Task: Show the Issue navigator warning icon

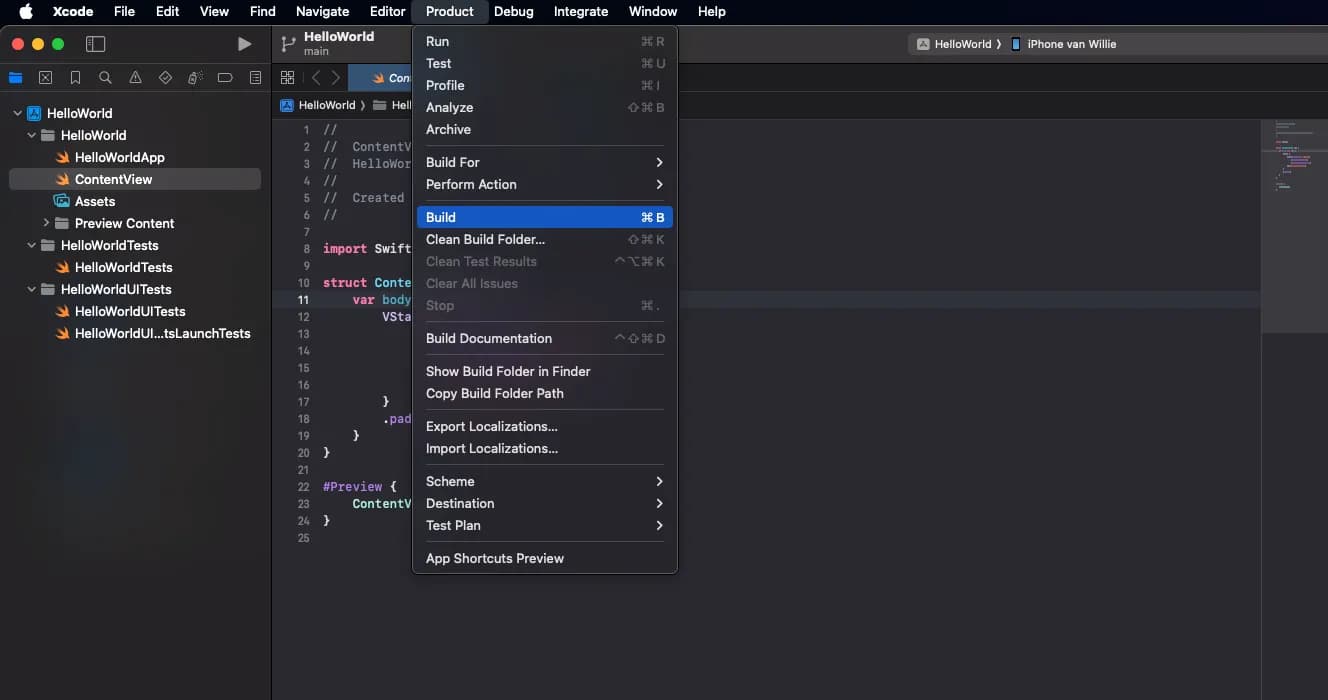Action: pos(135,78)
